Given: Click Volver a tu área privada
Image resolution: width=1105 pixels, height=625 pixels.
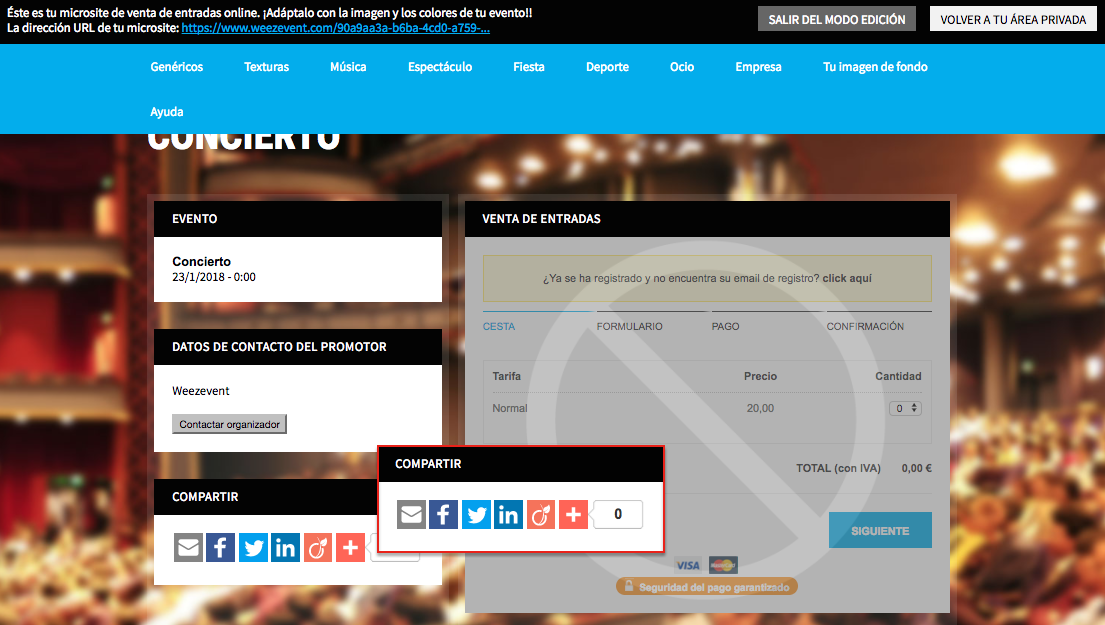Looking at the screenshot, I should (1013, 19).
